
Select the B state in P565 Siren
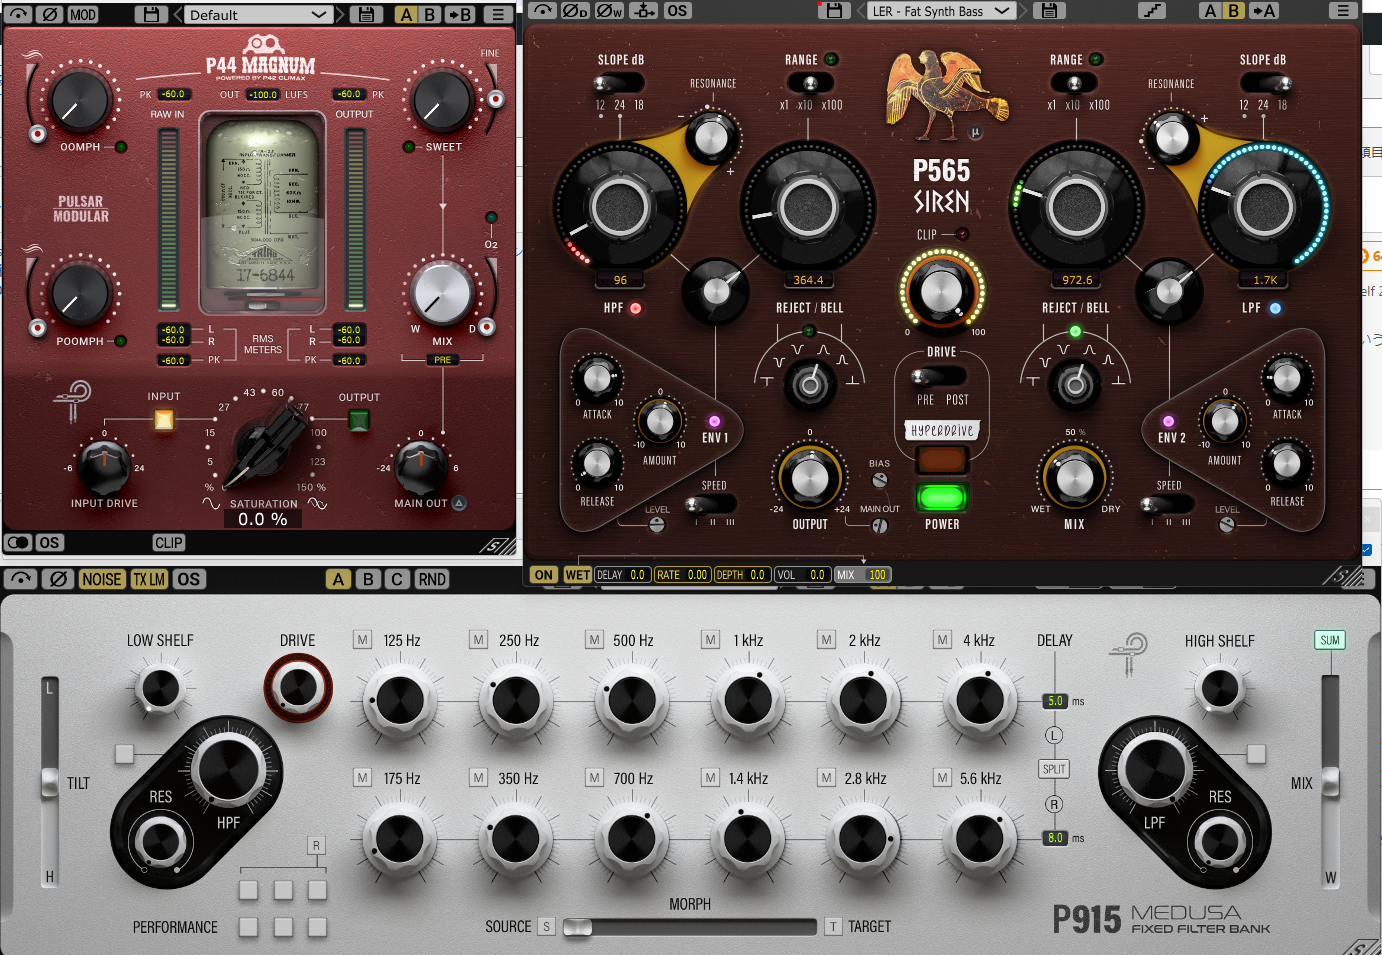click(x=1233, y=11)
